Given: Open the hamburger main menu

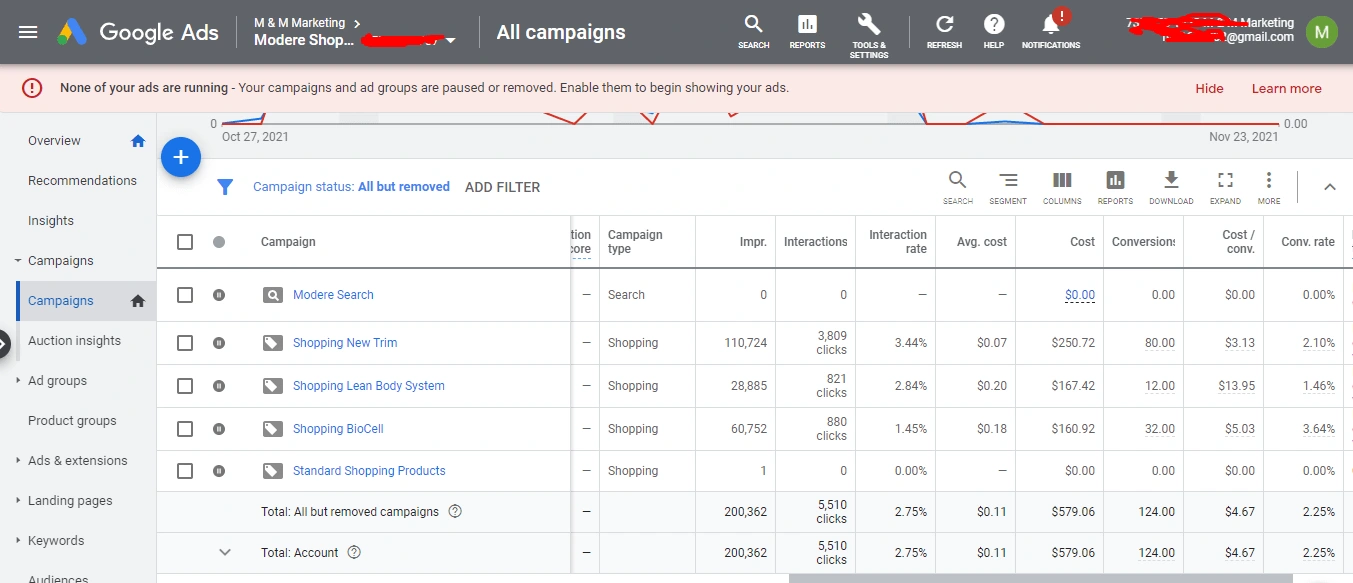Looking at the screenshot, I should pyautogui.click(x=28, y=32).
